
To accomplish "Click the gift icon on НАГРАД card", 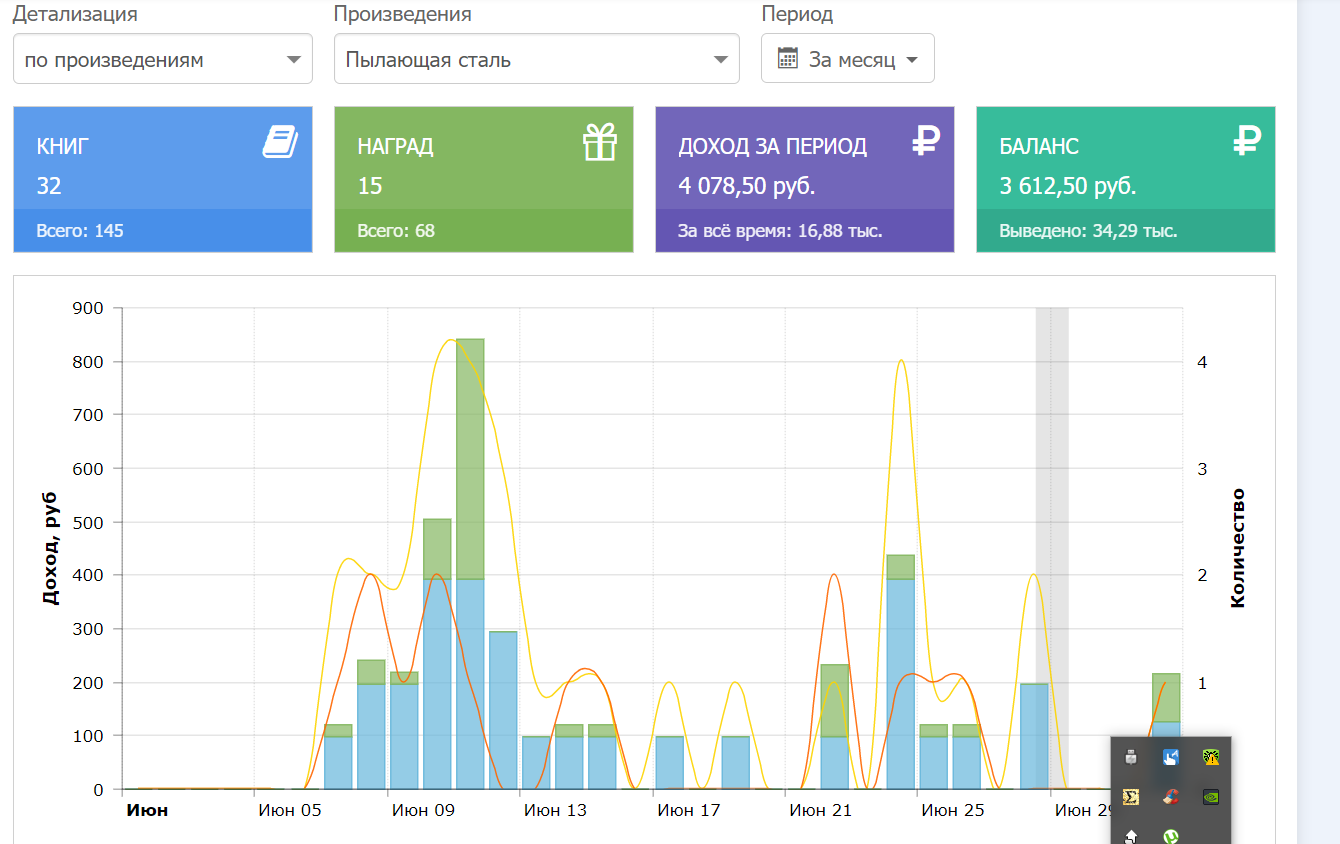I will (600, 142).
